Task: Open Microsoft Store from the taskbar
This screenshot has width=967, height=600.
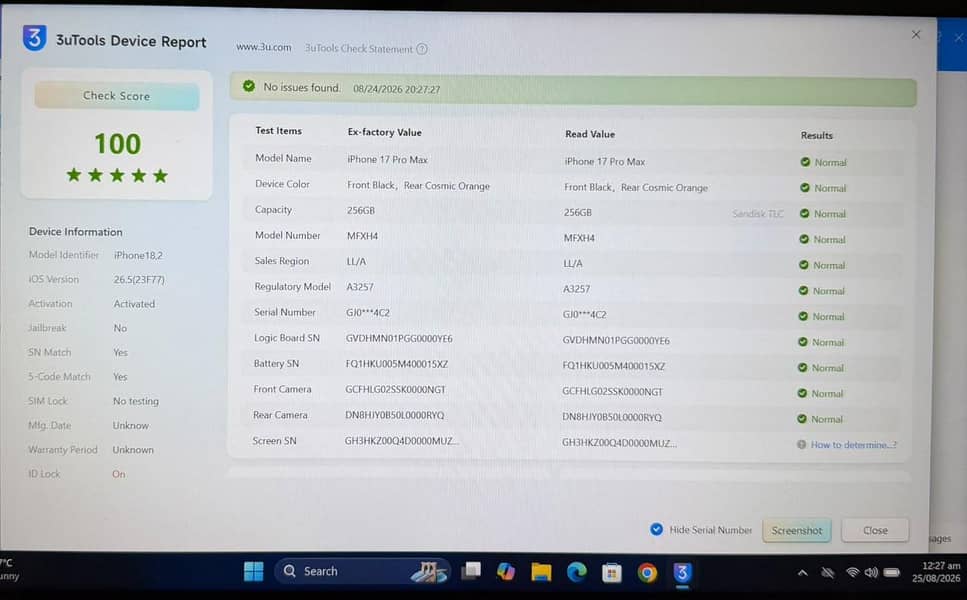Action: [x=612, y=573]
